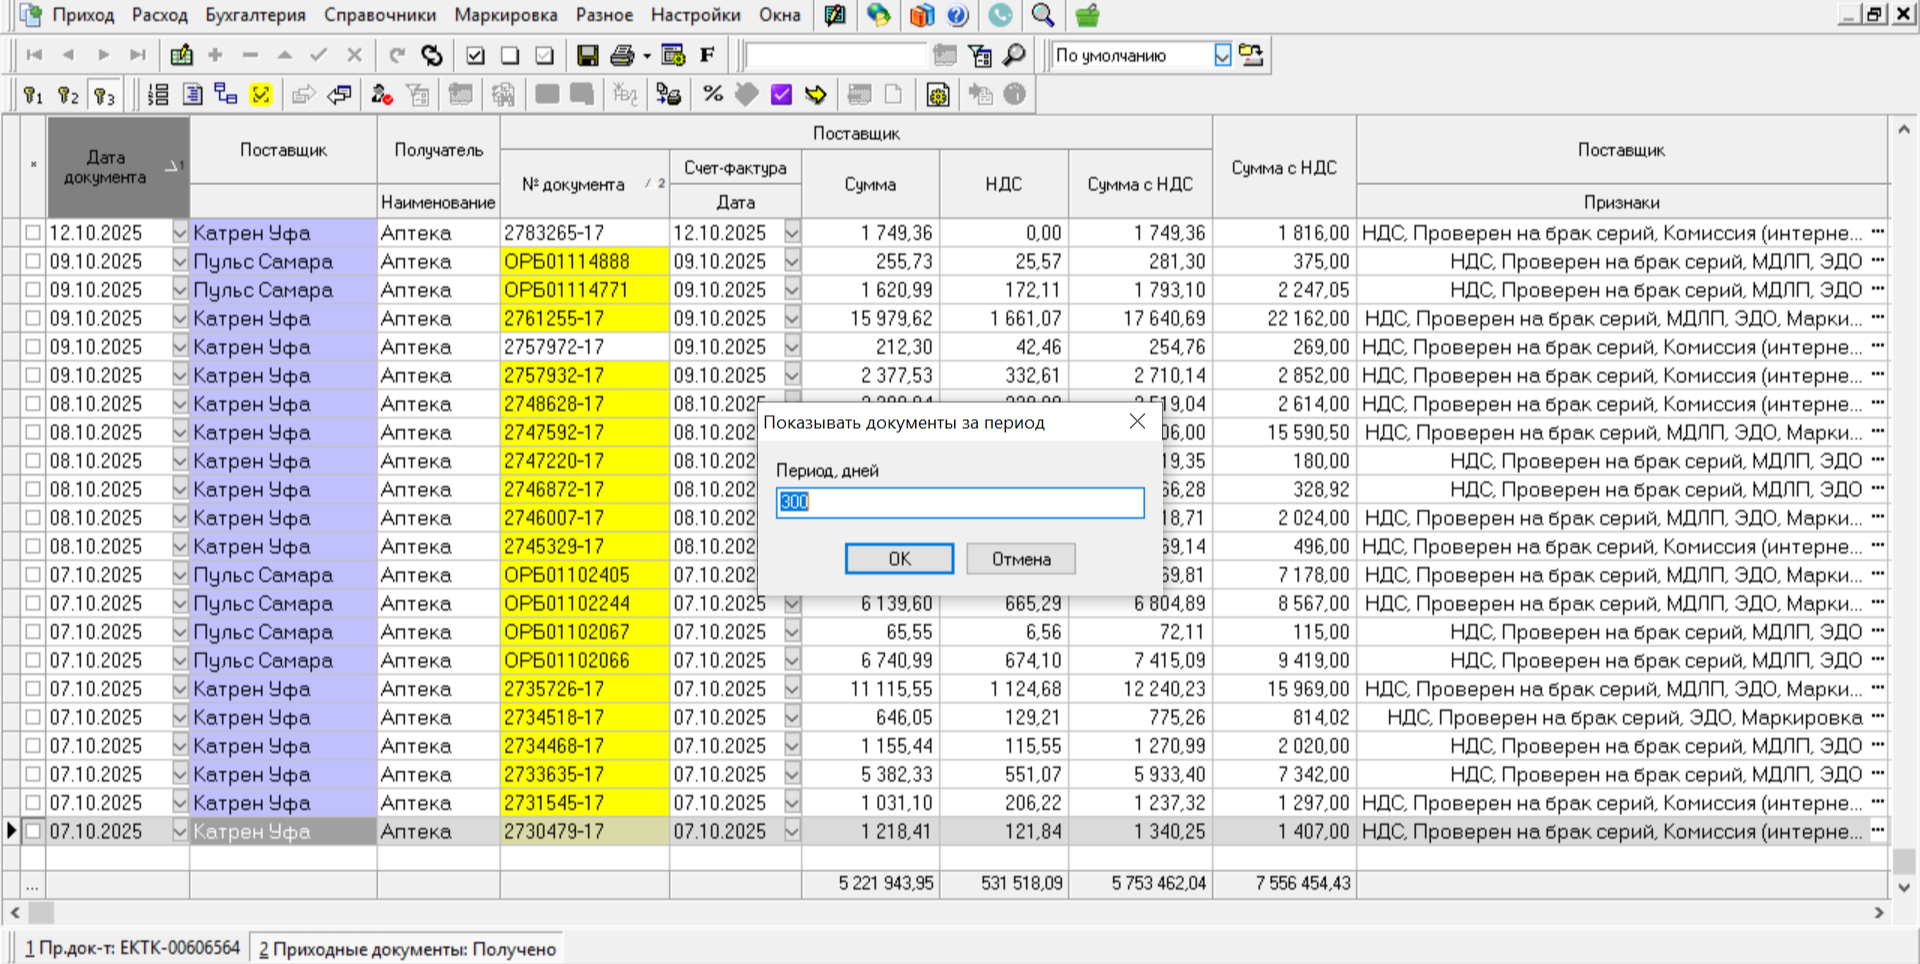Click the edit record icon with pencil
Screen dimensions: 1920x964
point(181,55)
